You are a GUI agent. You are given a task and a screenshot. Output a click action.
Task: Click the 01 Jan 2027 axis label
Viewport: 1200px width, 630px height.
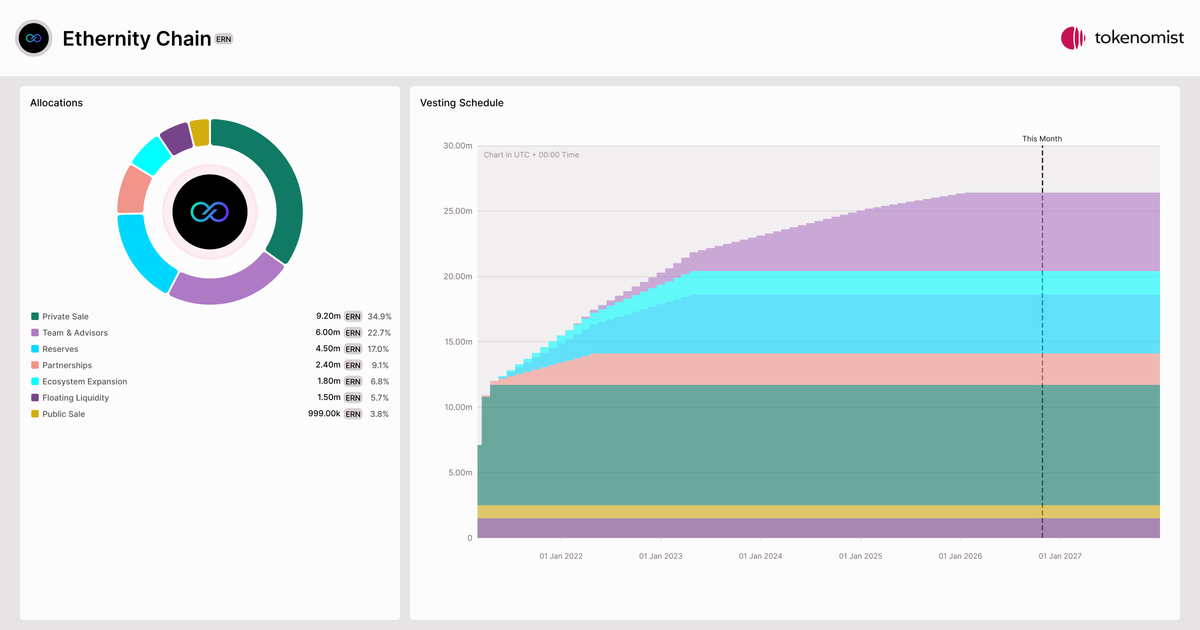tap(1061, 556)
